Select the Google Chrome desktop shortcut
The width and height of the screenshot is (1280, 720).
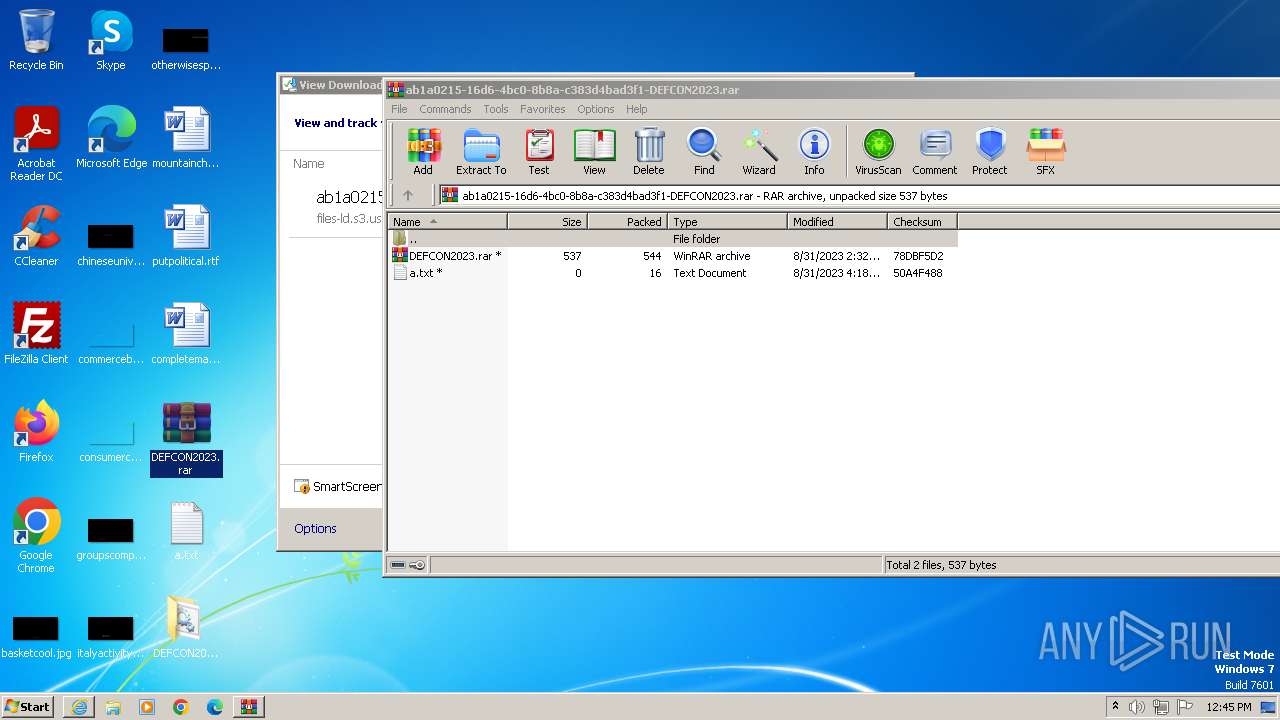[x=36, y=536]
